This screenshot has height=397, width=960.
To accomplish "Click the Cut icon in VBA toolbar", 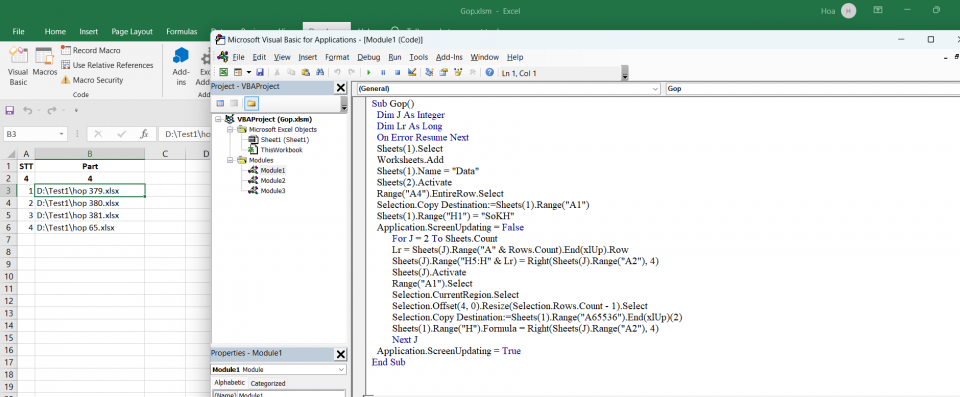I will point(277,72).
